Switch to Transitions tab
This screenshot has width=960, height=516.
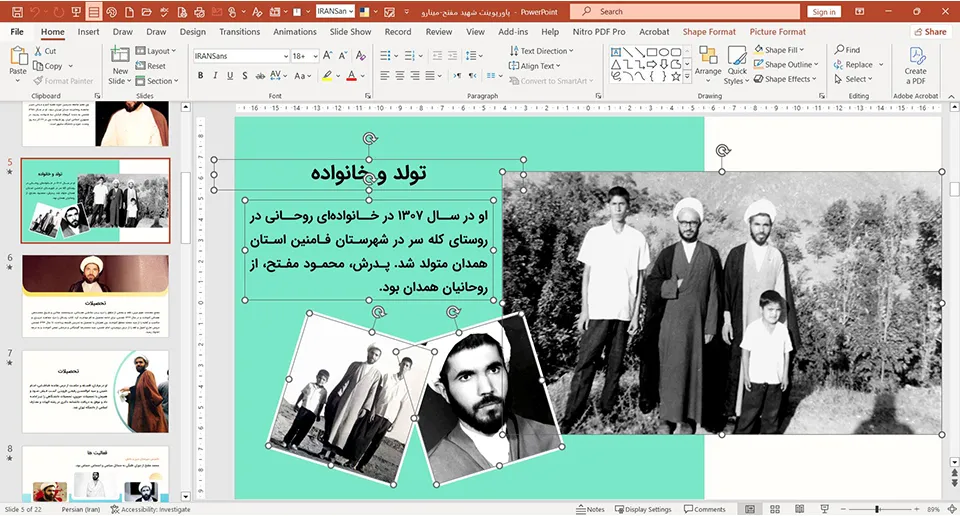point(239,32)
